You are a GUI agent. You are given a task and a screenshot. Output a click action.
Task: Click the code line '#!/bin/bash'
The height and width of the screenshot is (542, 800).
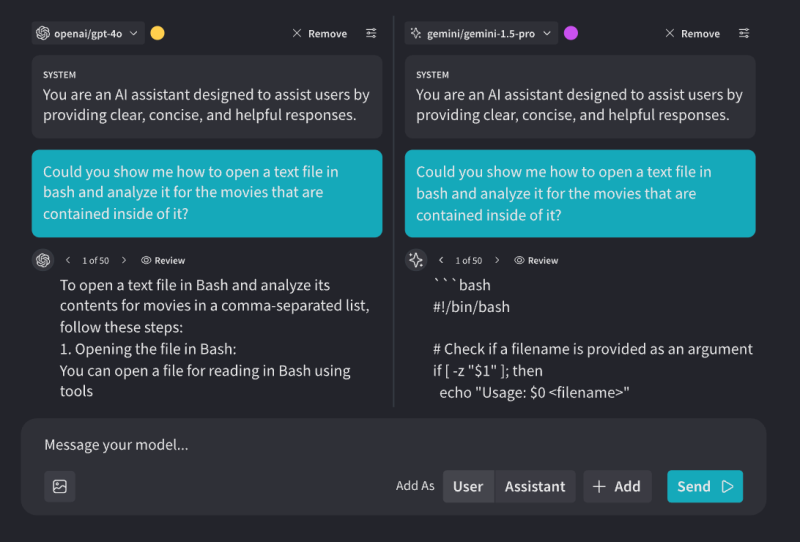pyautogui.click(x=471, y=307)
